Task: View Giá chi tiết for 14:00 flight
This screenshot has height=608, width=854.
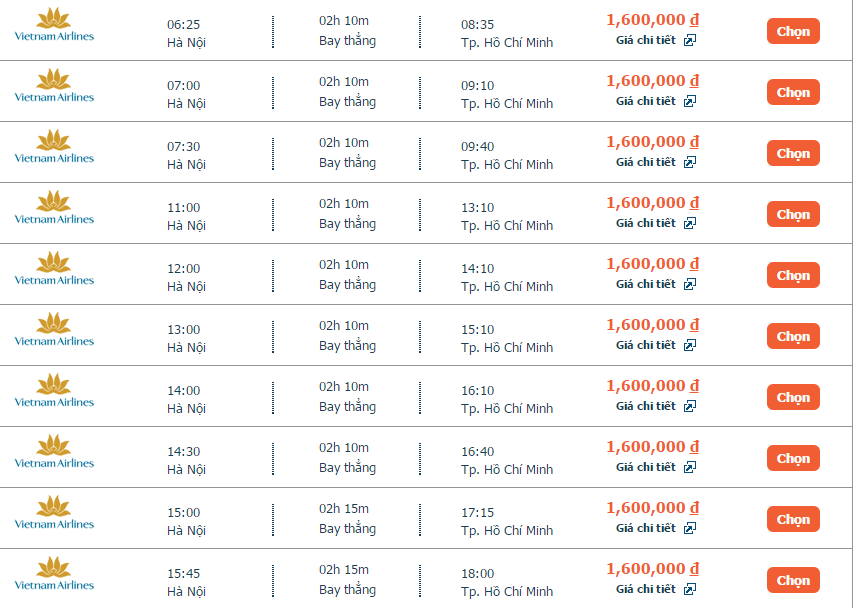Action: 646,406
